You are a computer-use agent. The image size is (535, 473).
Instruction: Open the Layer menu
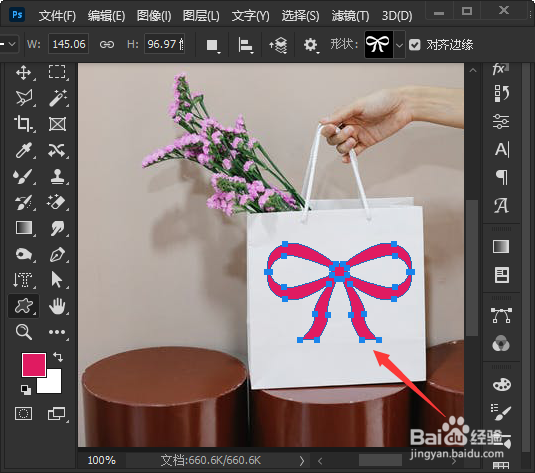click(x=201, y=16)
